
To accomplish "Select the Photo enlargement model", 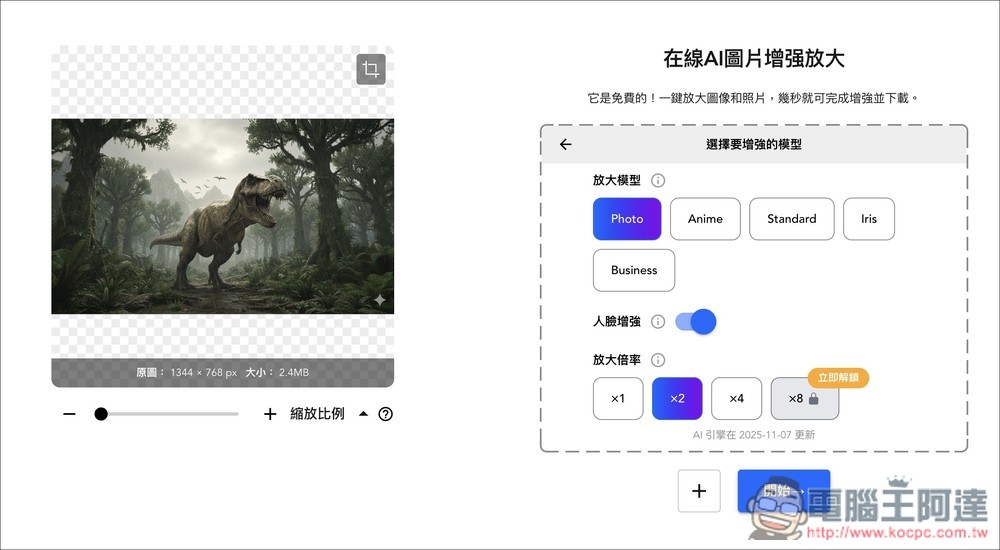I will (x=627, y=219).
